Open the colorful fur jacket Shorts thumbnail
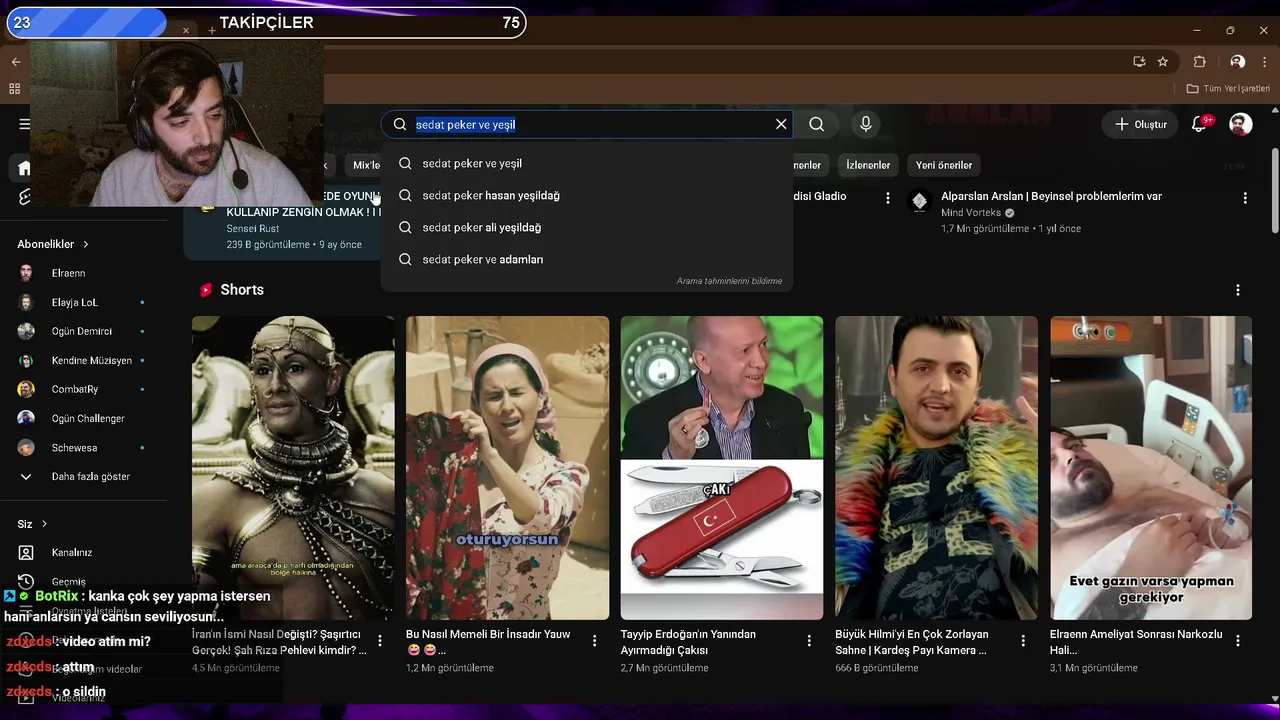The height and width of the screenshot is (720, 1280). point(936,468)
